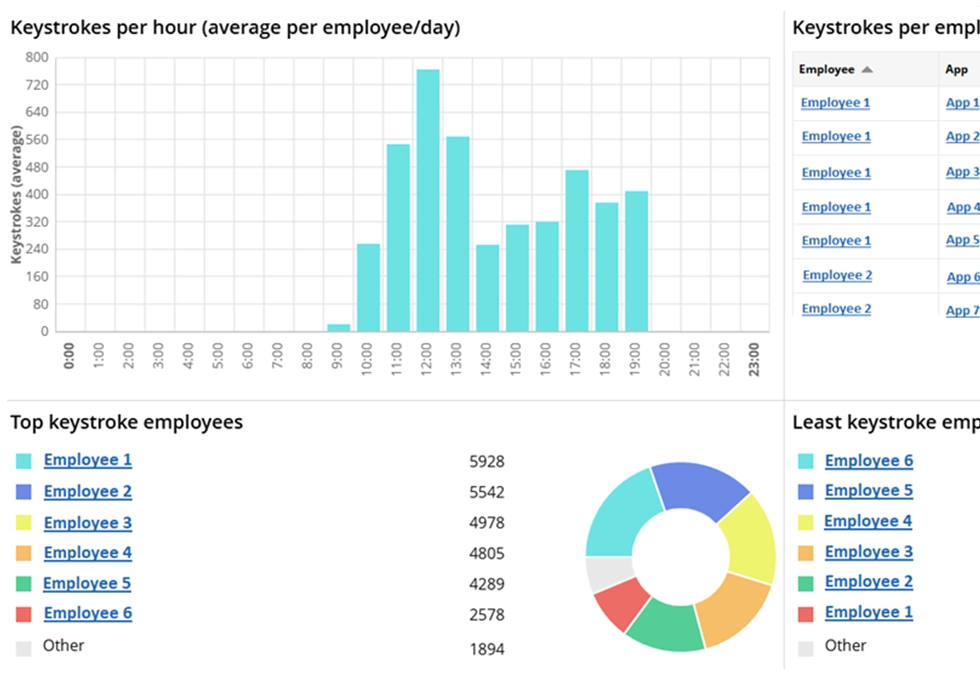This screenshot has width=980, height=680.
Task: Open the App 5 link
Action: 962,240
